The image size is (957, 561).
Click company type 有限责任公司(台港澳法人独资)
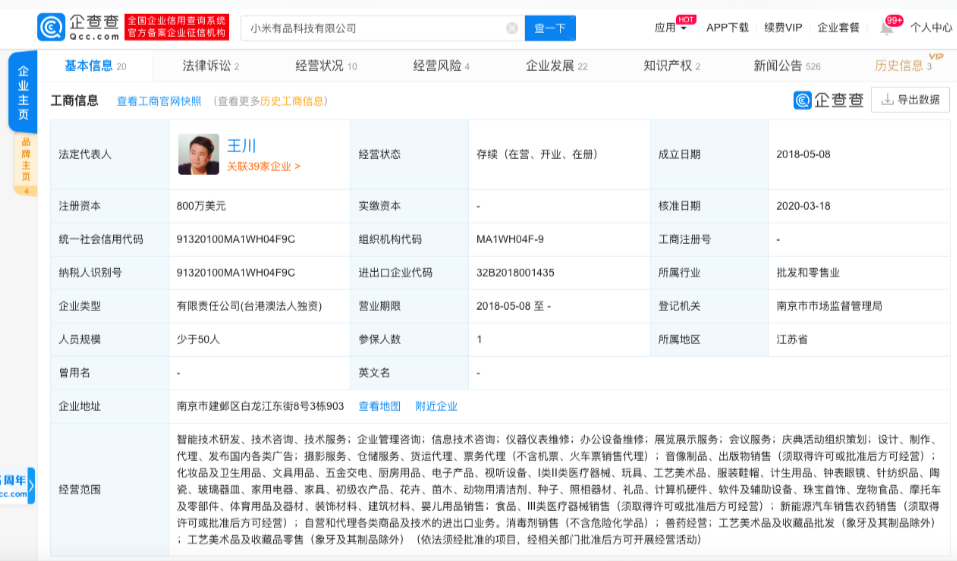249,306
